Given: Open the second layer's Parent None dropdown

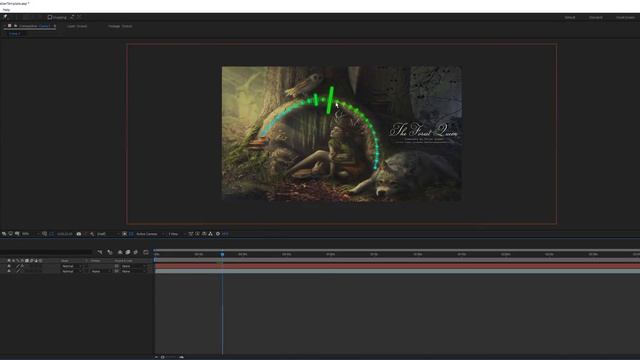Looking at the screenshot, I should (133, 271).
